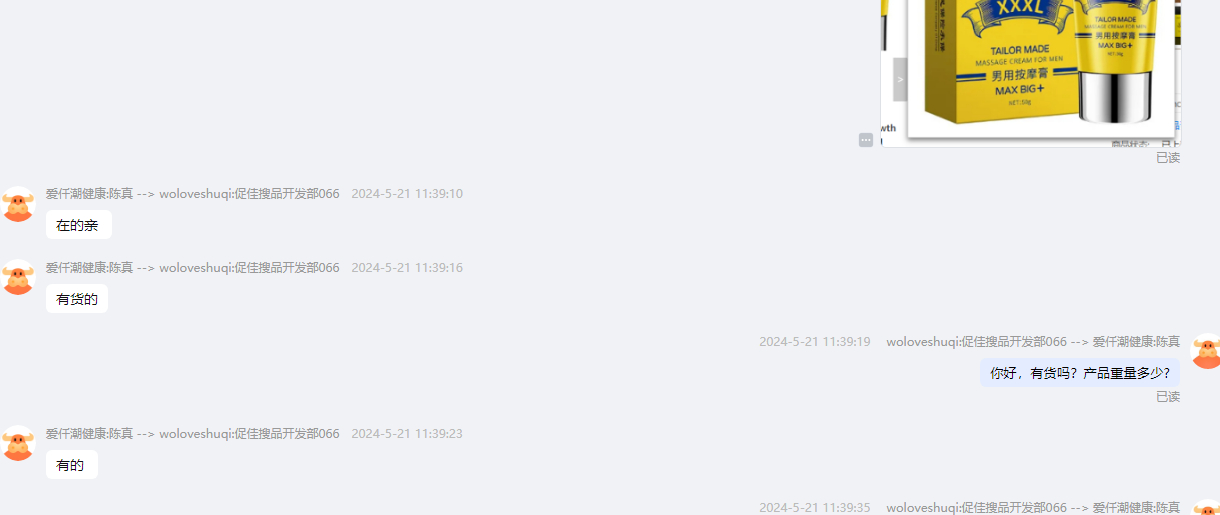Open the three-dot menu beside the product image
Viewport: 1220px width, 515px height.
pos(866,140)
